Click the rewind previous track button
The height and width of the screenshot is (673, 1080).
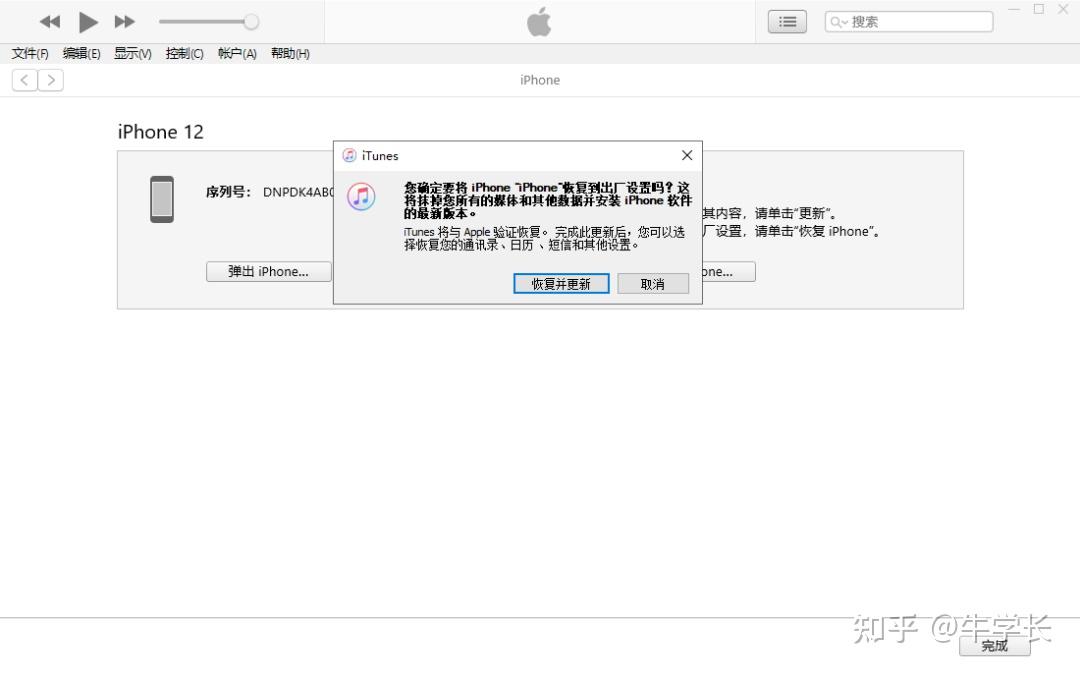coord(50,22)
